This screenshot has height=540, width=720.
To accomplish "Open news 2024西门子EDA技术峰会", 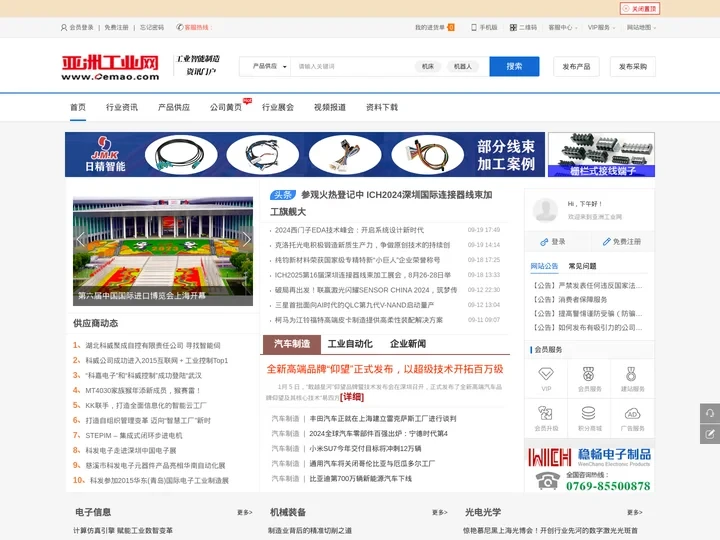I will click(349, 230).
